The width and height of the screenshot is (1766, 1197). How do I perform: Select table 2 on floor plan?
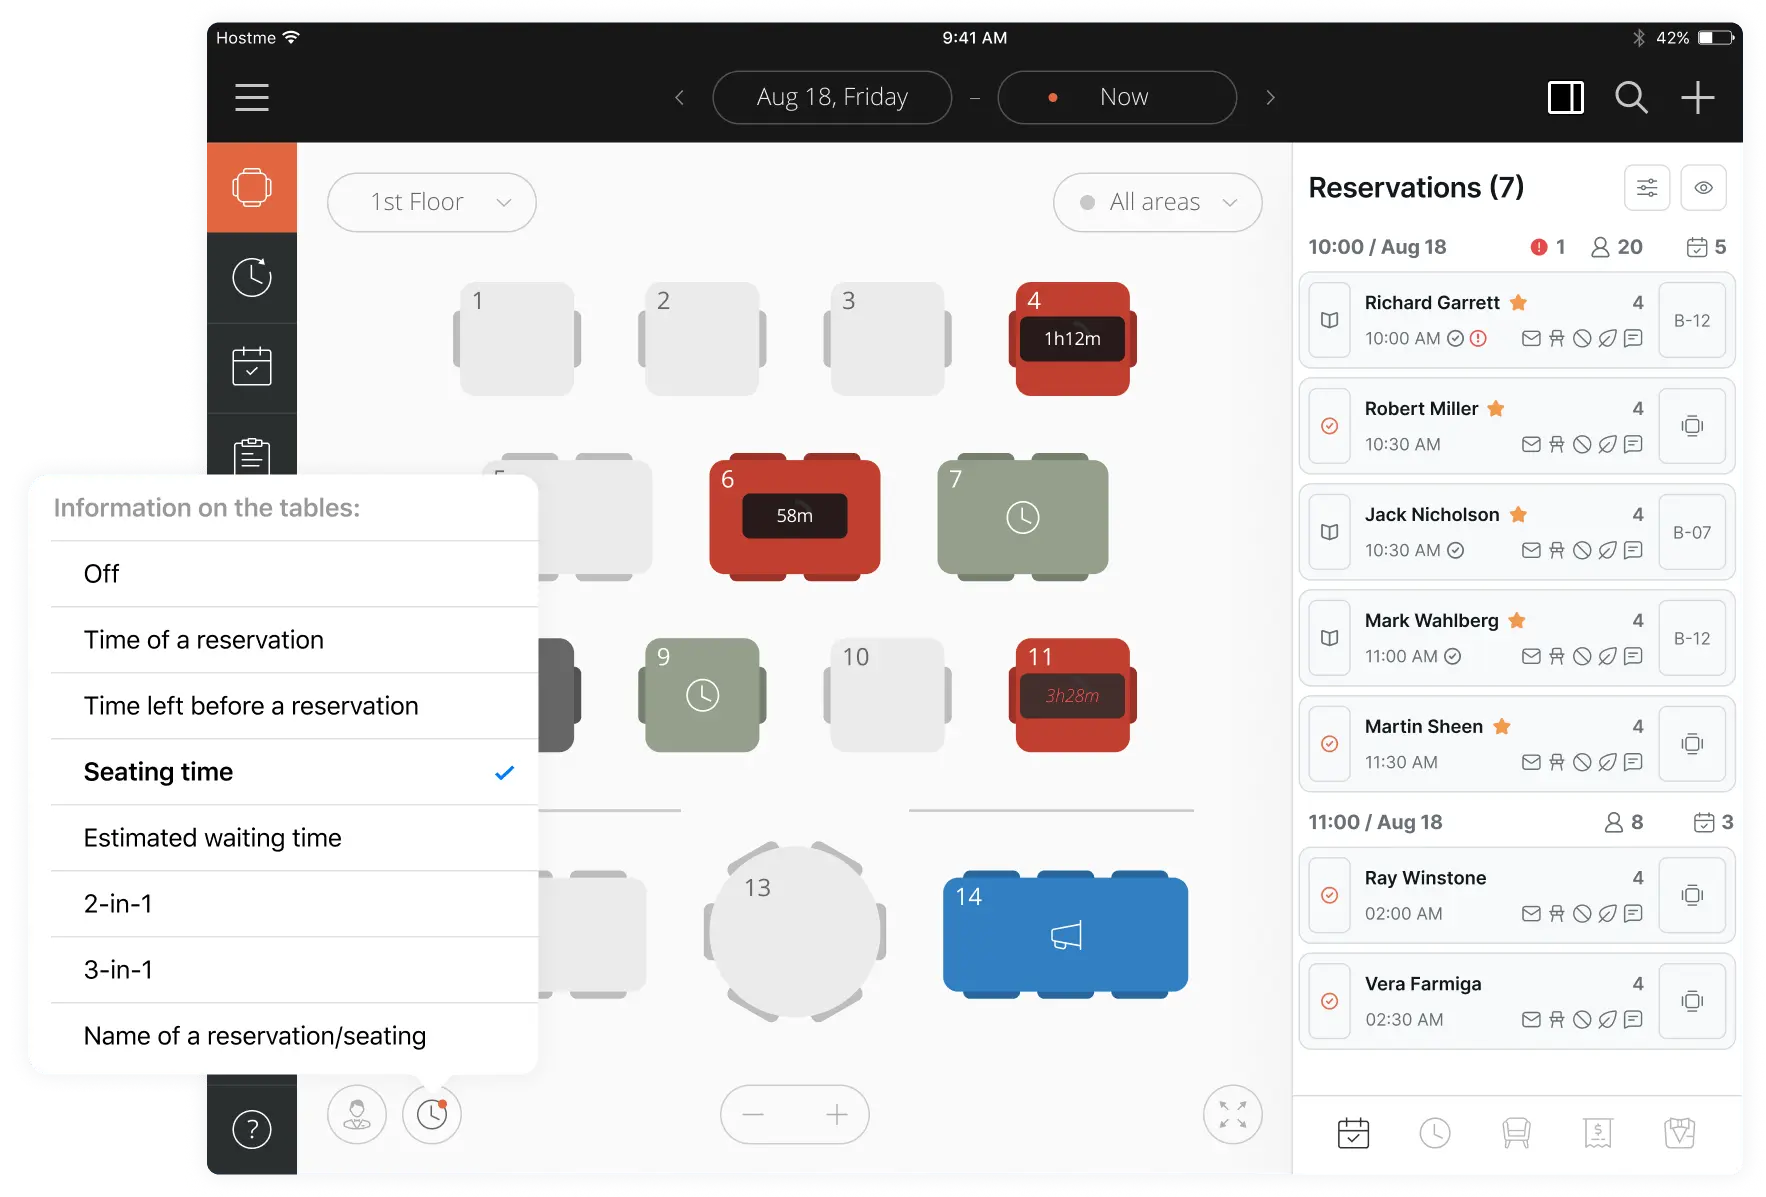(702, 339)
